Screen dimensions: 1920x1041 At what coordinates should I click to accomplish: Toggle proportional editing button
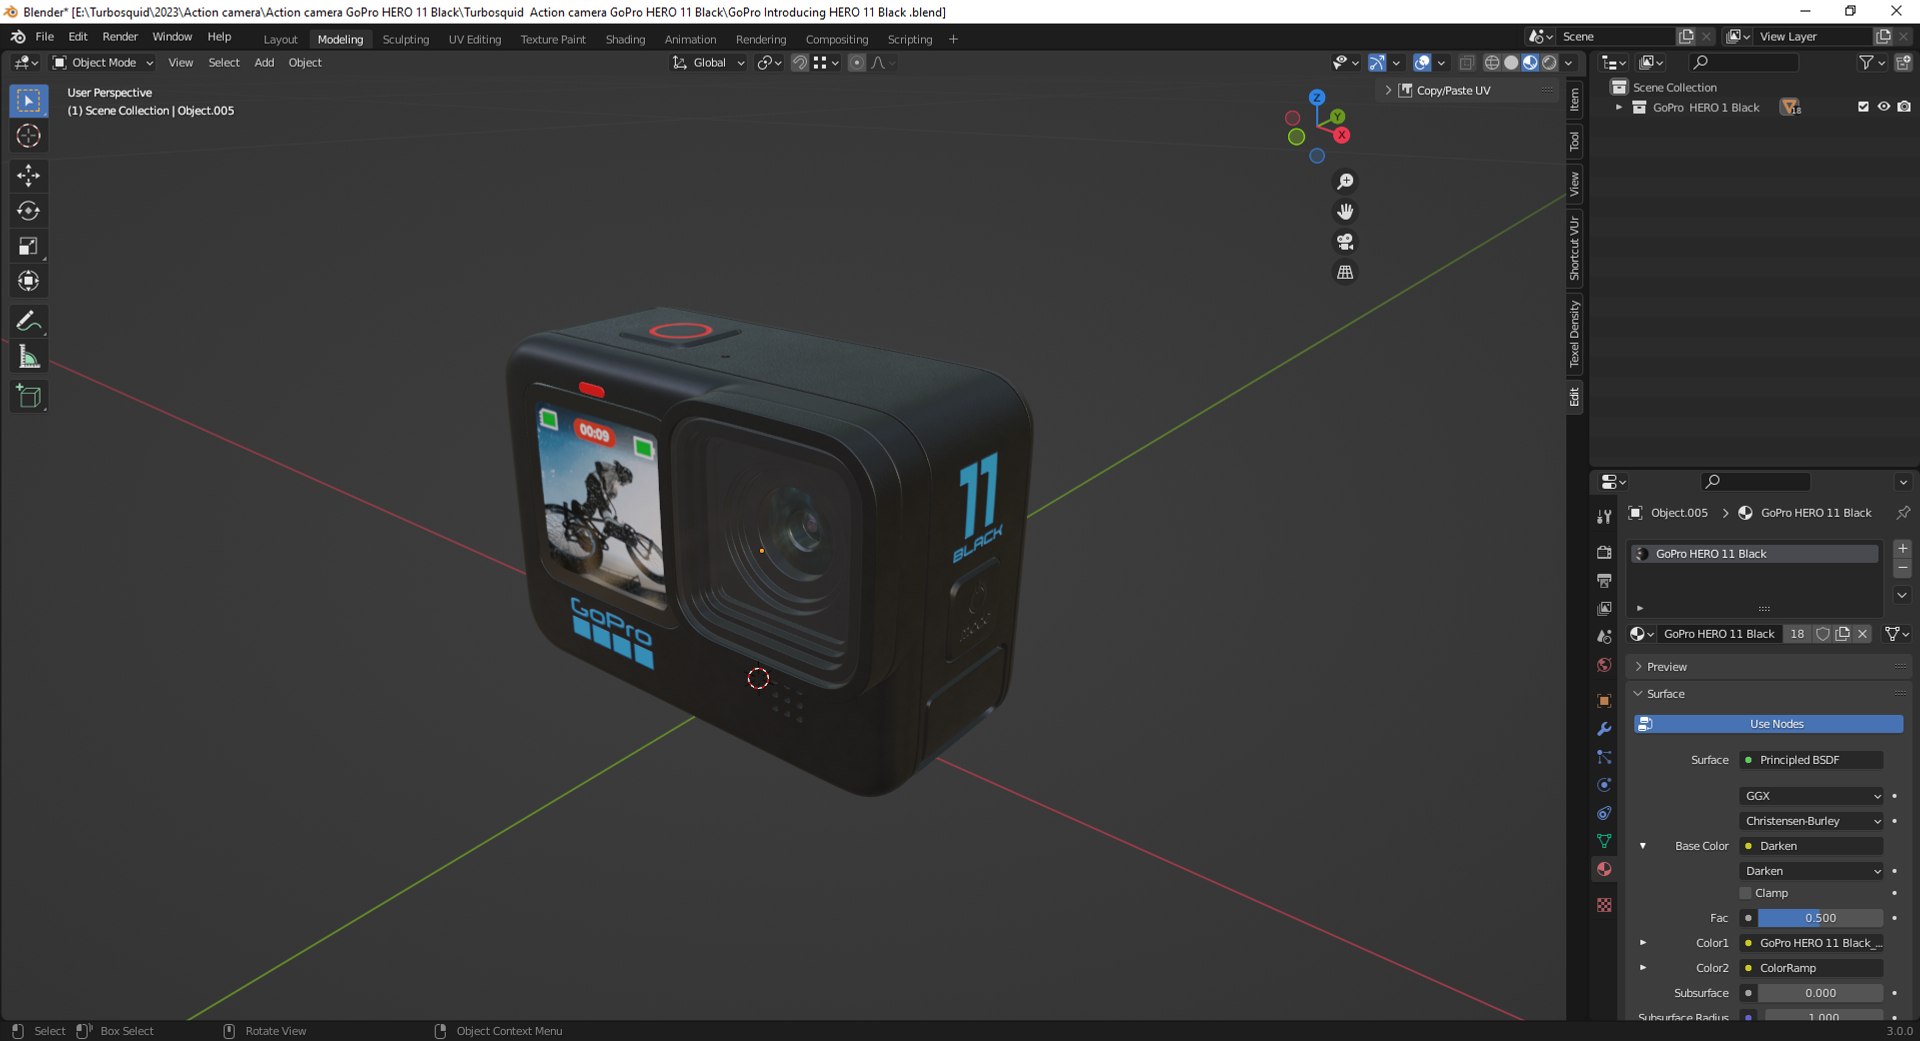(856, 62)
